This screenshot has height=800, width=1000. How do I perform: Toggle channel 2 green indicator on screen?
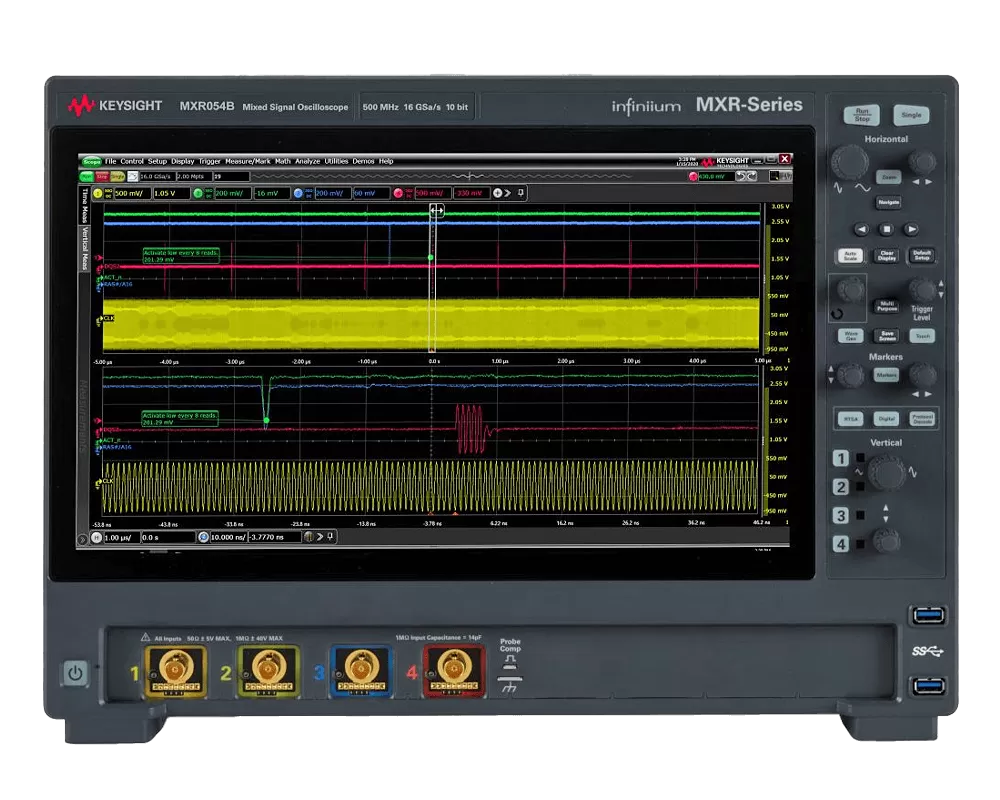[x=198, y=193]
